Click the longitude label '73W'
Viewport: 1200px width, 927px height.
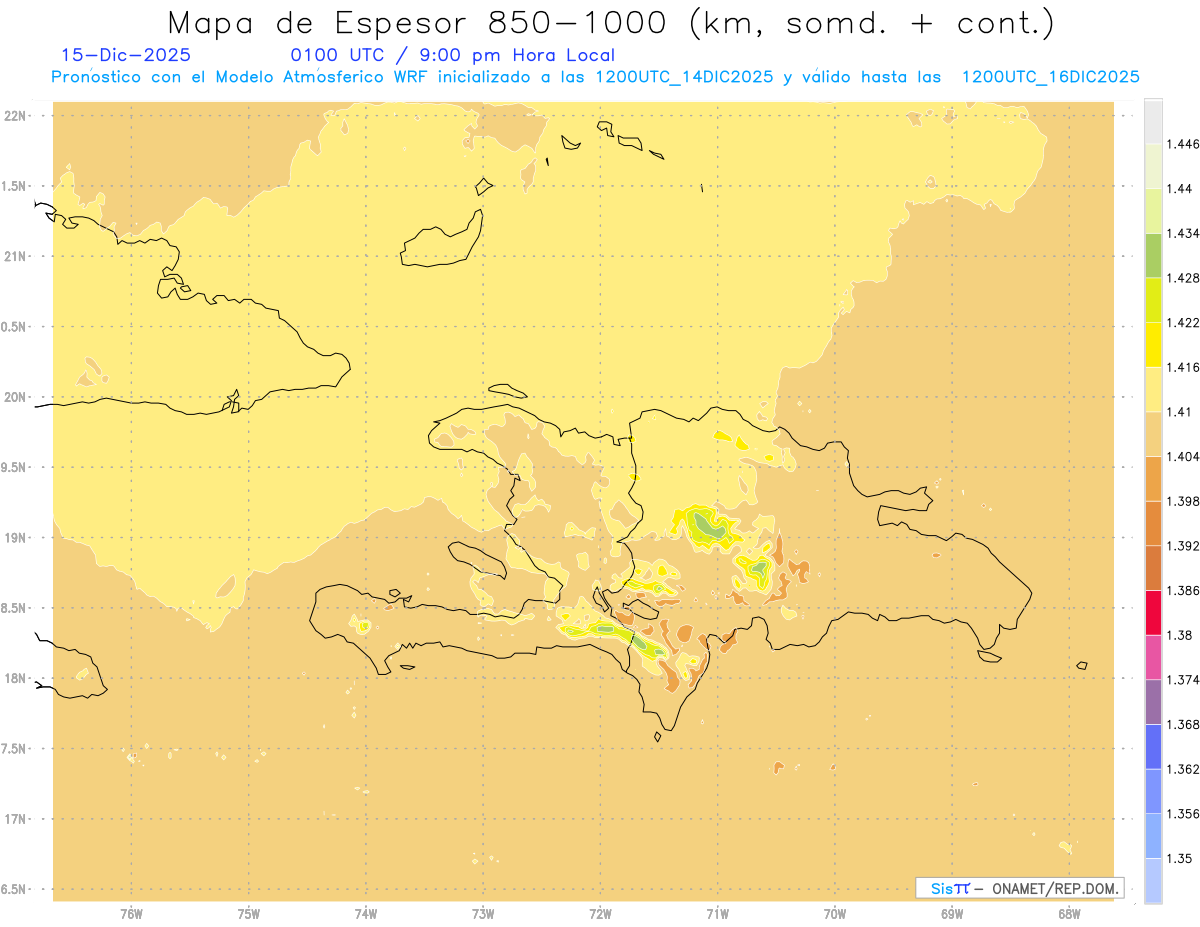[x=483, y=914]
